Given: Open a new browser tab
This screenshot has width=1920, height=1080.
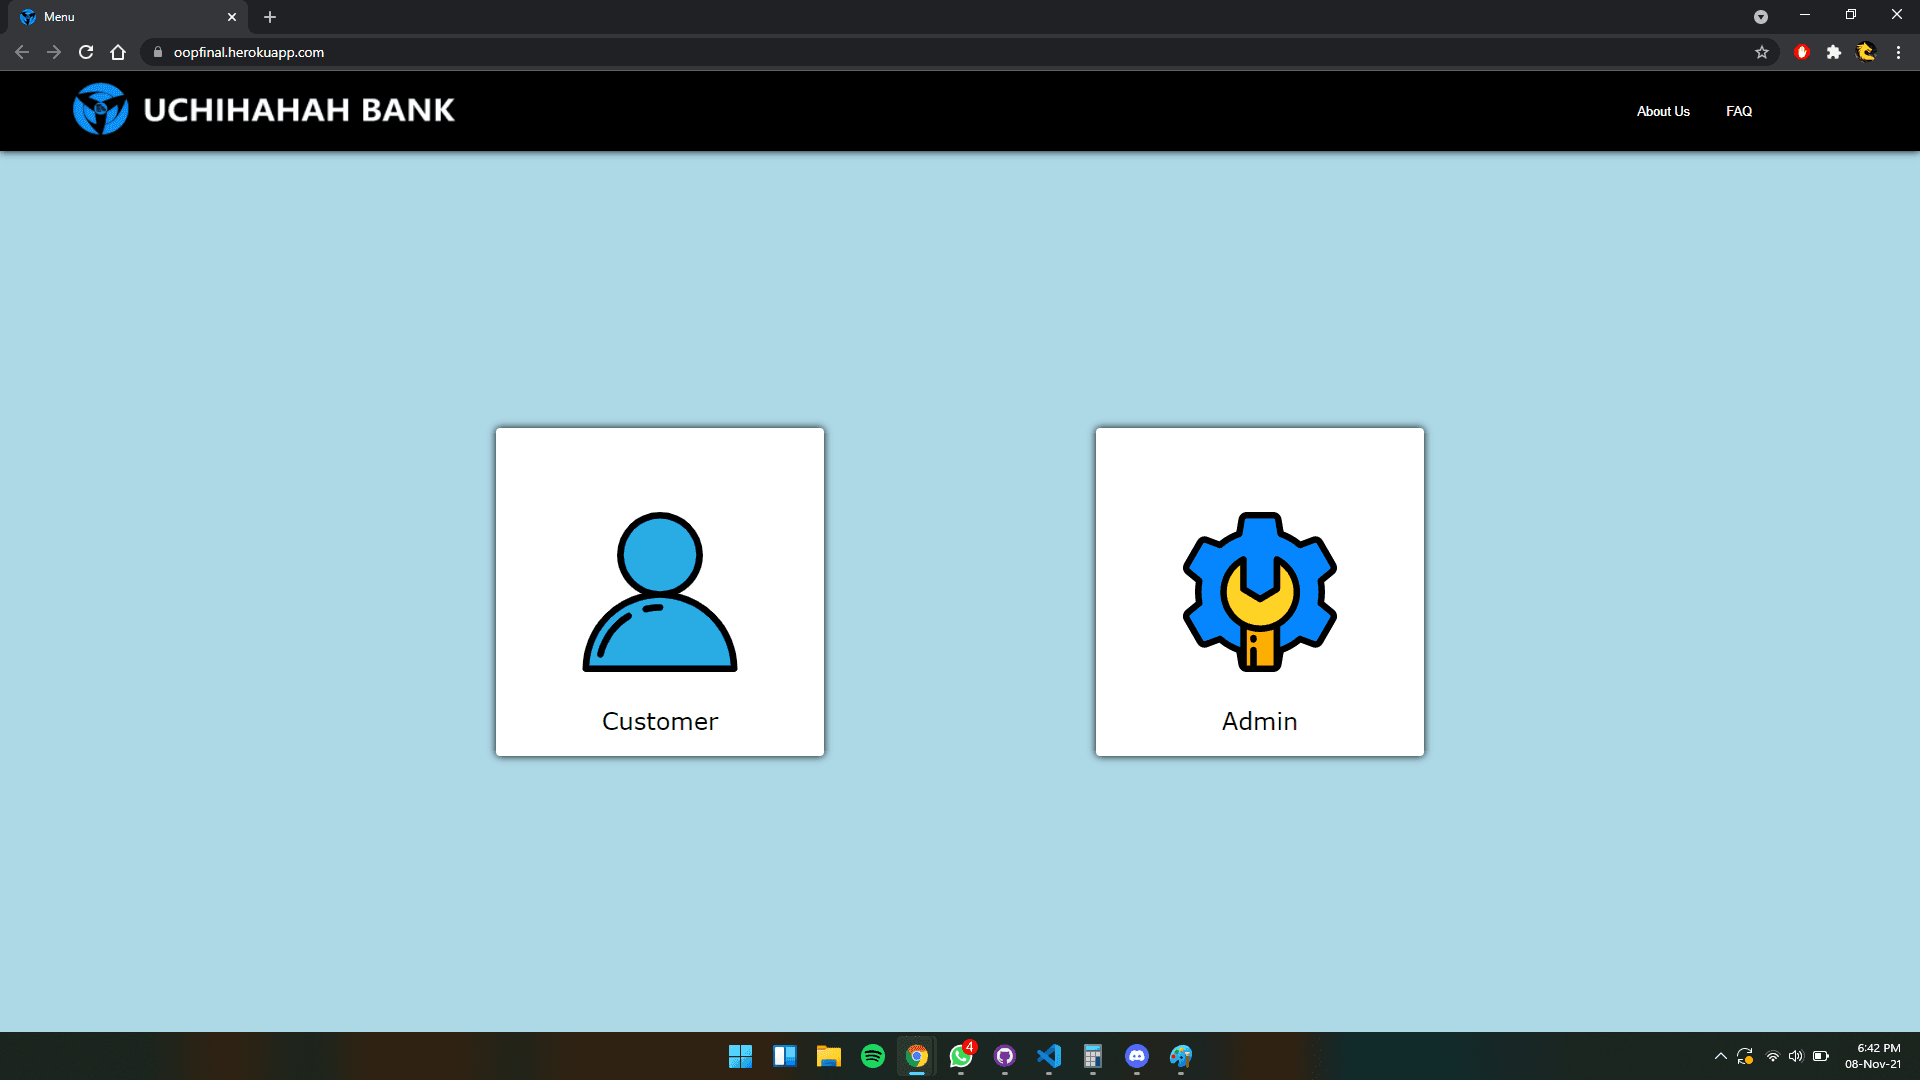Looking at the screenshot, I should [270, 17].
